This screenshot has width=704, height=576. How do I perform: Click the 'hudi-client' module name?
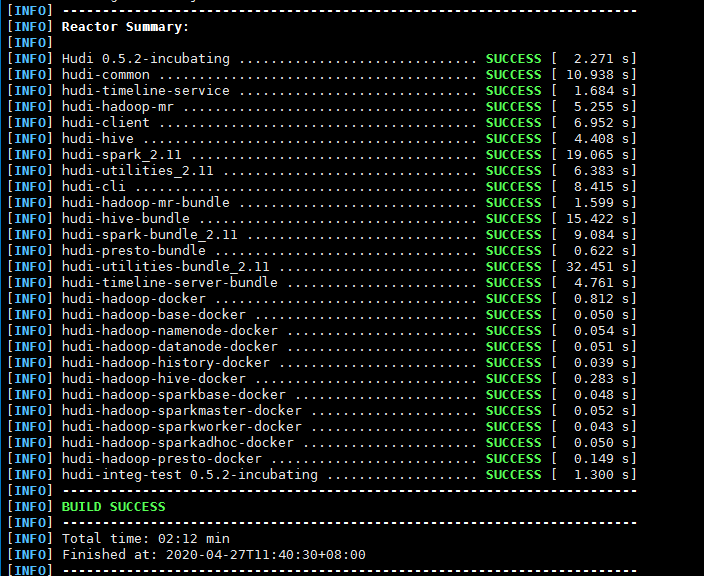tap(106, 123)
